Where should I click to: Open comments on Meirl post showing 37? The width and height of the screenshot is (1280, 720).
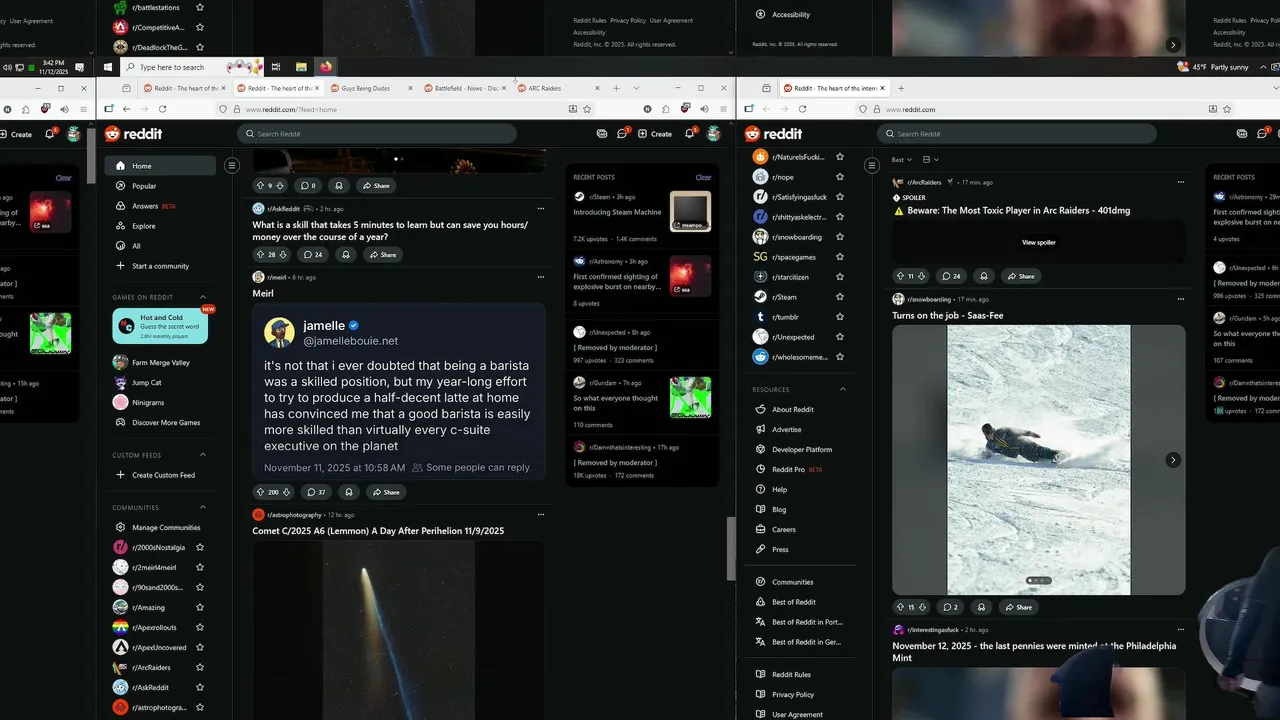coord(316,492)
